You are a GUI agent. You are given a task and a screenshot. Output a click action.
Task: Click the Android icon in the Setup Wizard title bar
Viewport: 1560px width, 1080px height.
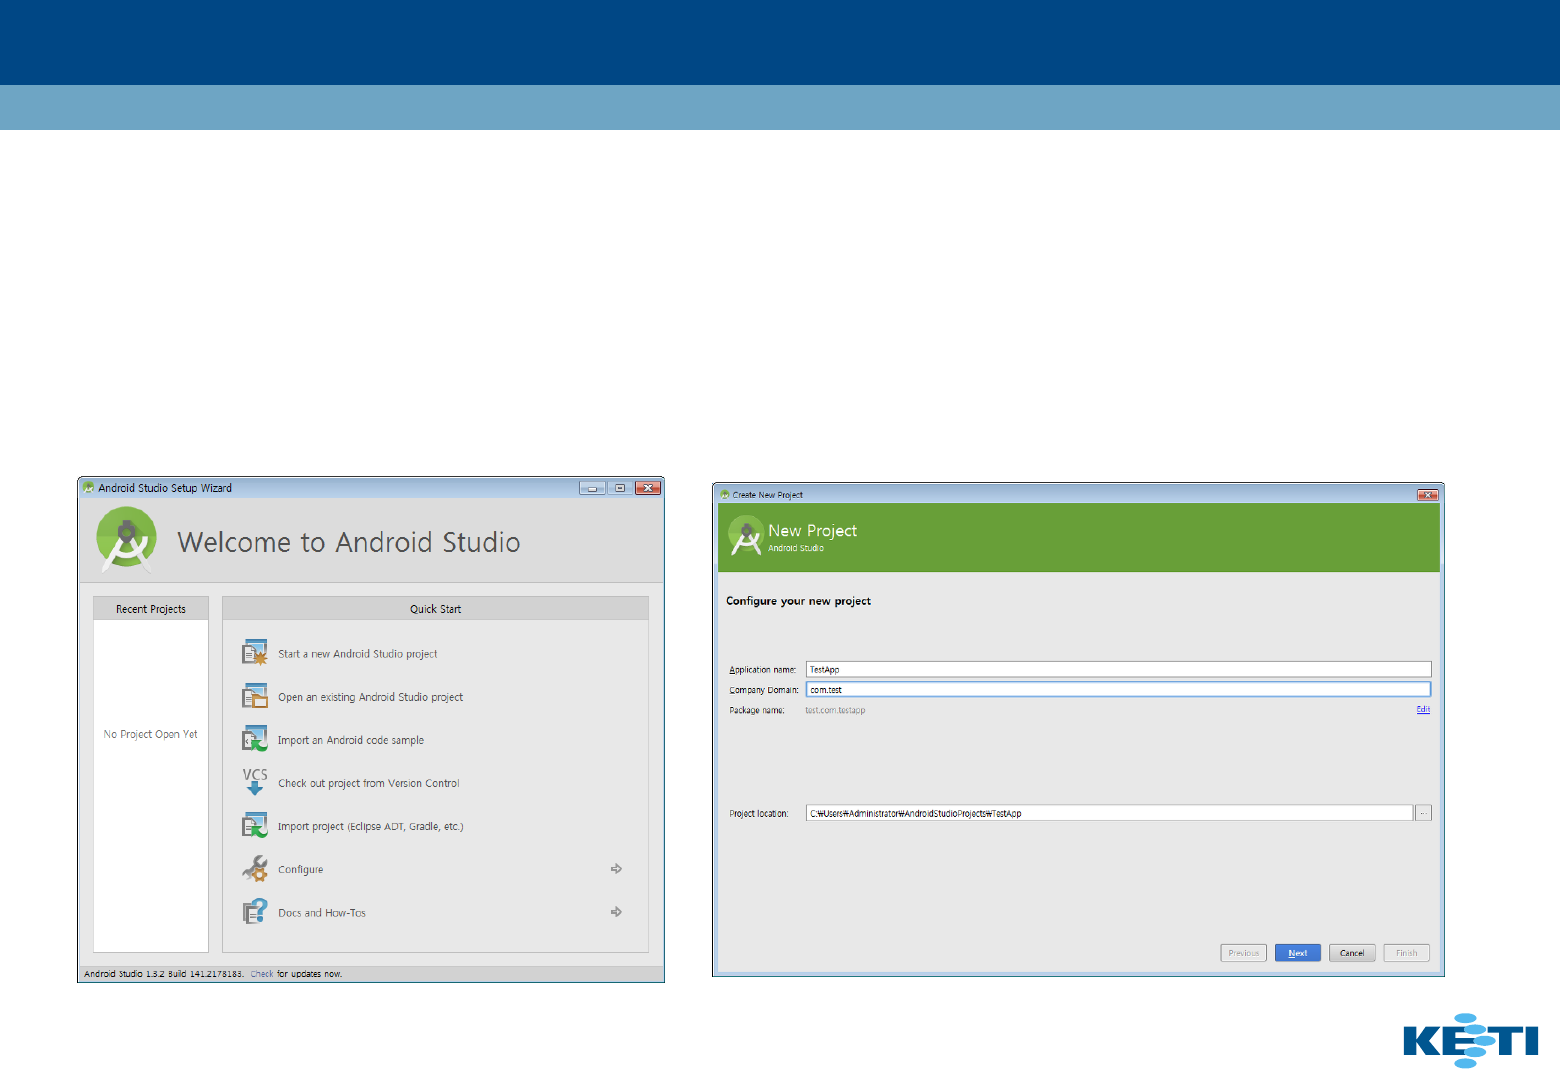point(89,488)
